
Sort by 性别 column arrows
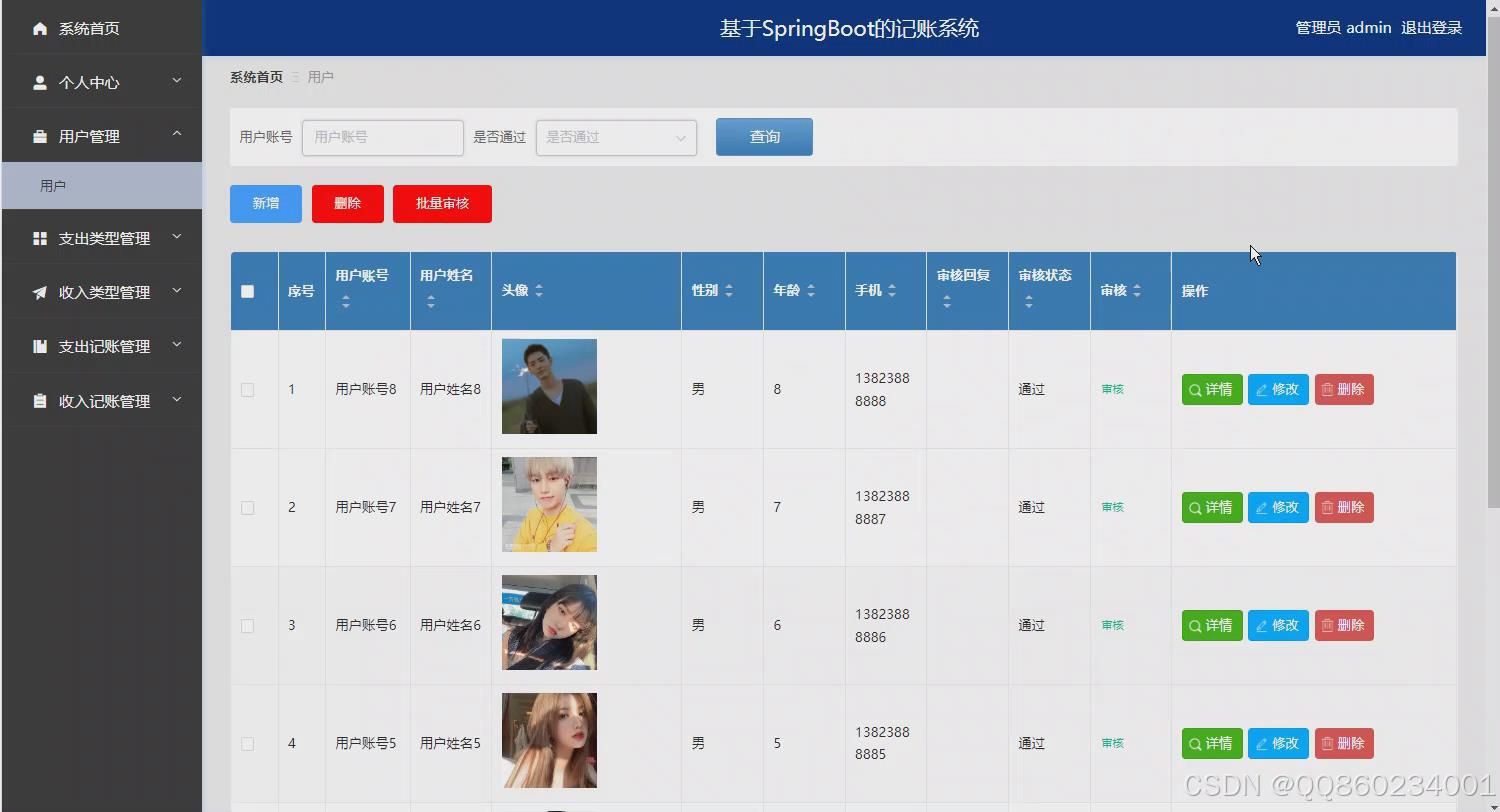click(x=729, y=291)
